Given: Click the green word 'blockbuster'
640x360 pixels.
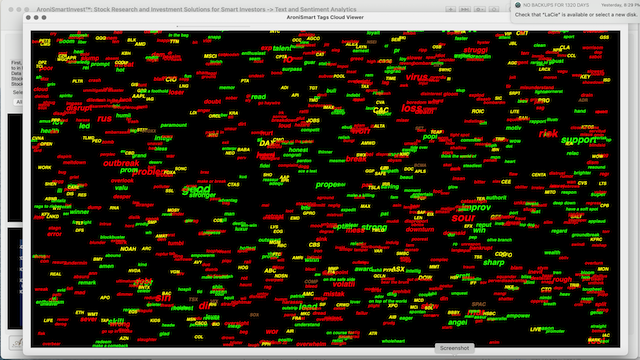Looking at the screenshot, I should (113, 237).
